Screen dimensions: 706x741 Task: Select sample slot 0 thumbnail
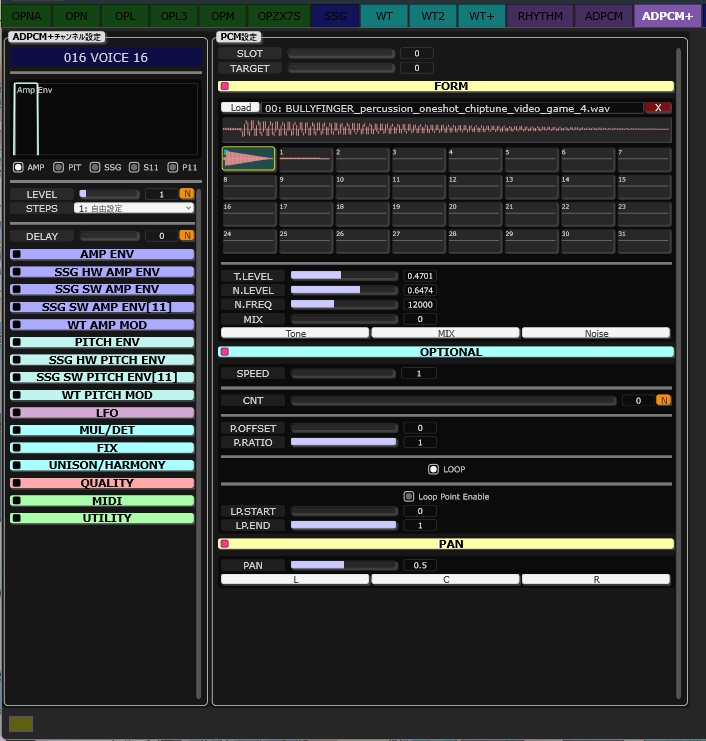pos(249,159)
